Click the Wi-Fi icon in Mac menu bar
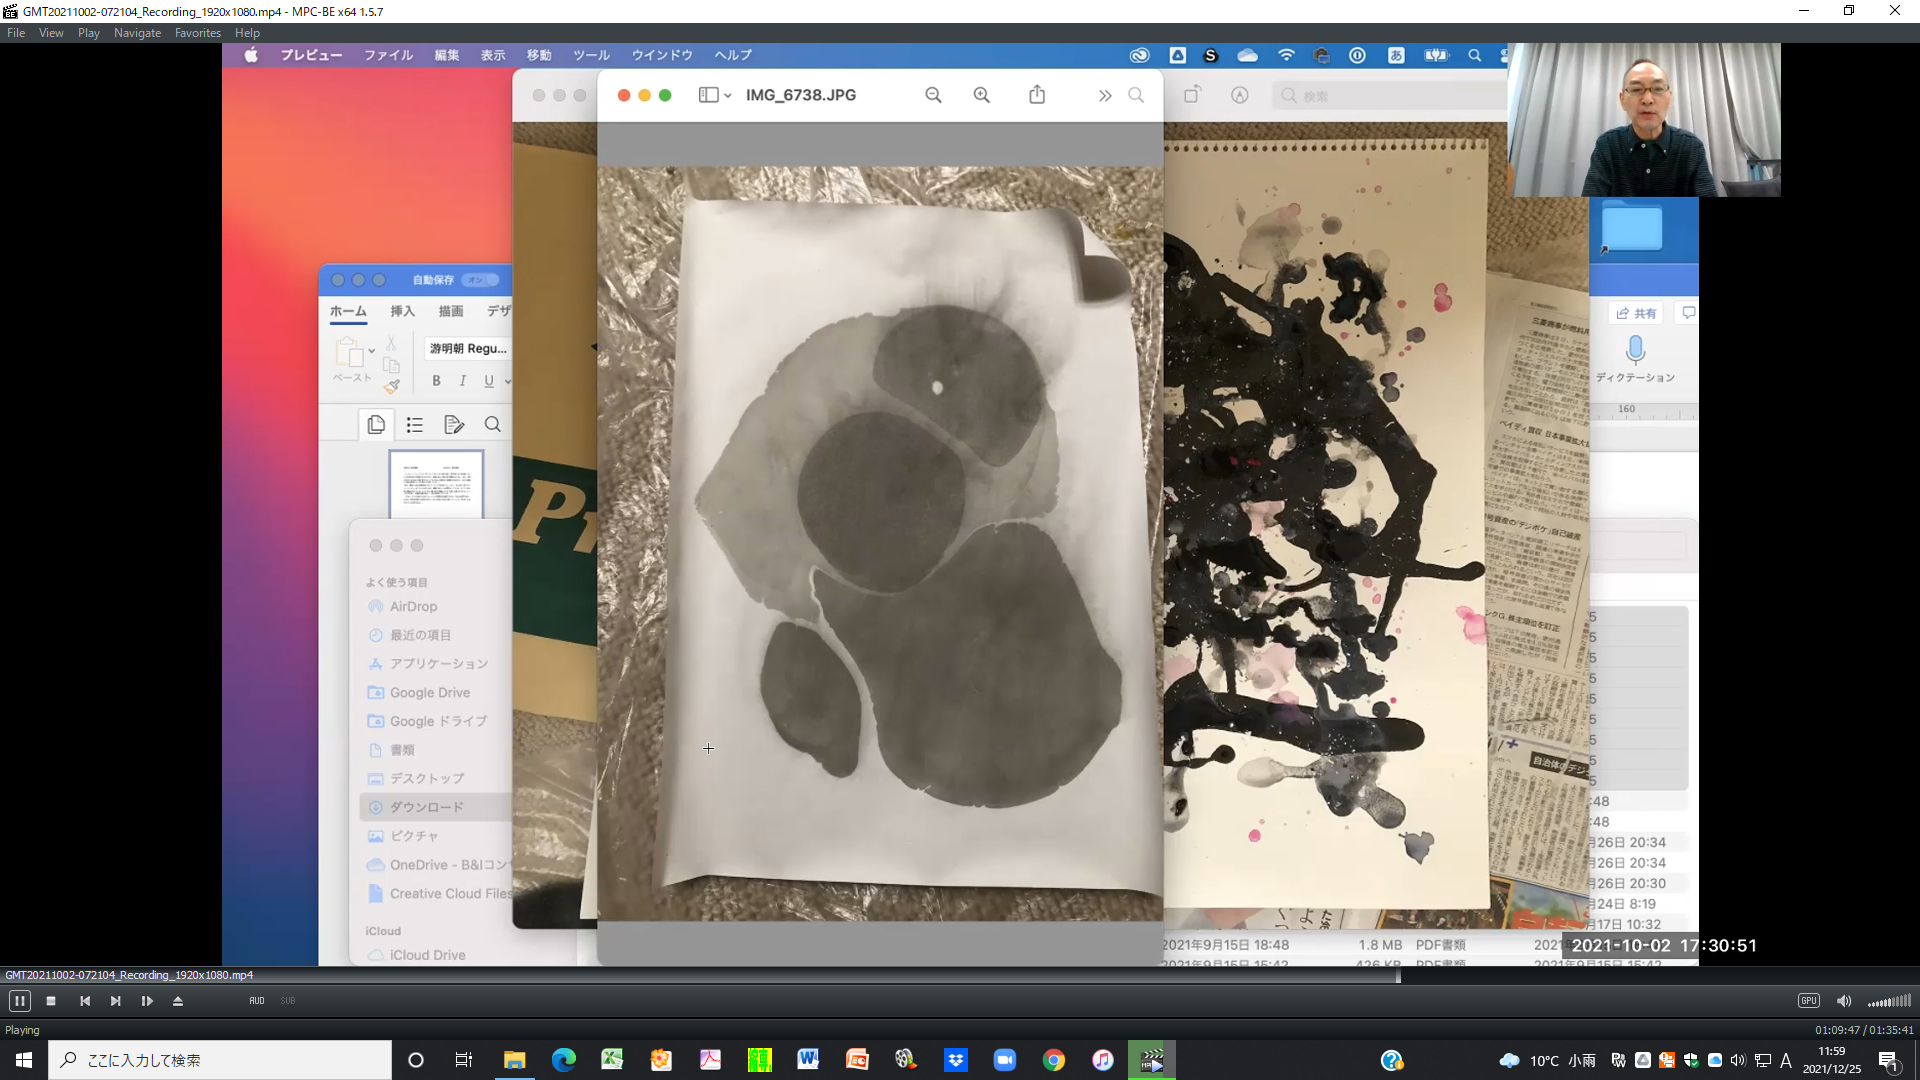 tap(1286, 55)
